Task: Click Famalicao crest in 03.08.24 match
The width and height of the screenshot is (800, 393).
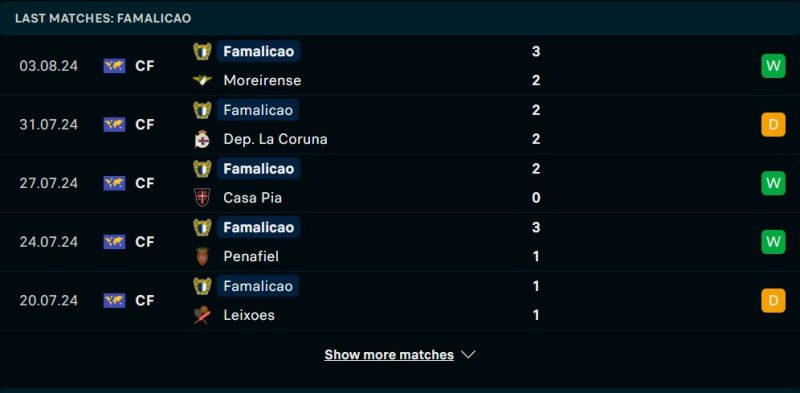Action: (202, 51)
